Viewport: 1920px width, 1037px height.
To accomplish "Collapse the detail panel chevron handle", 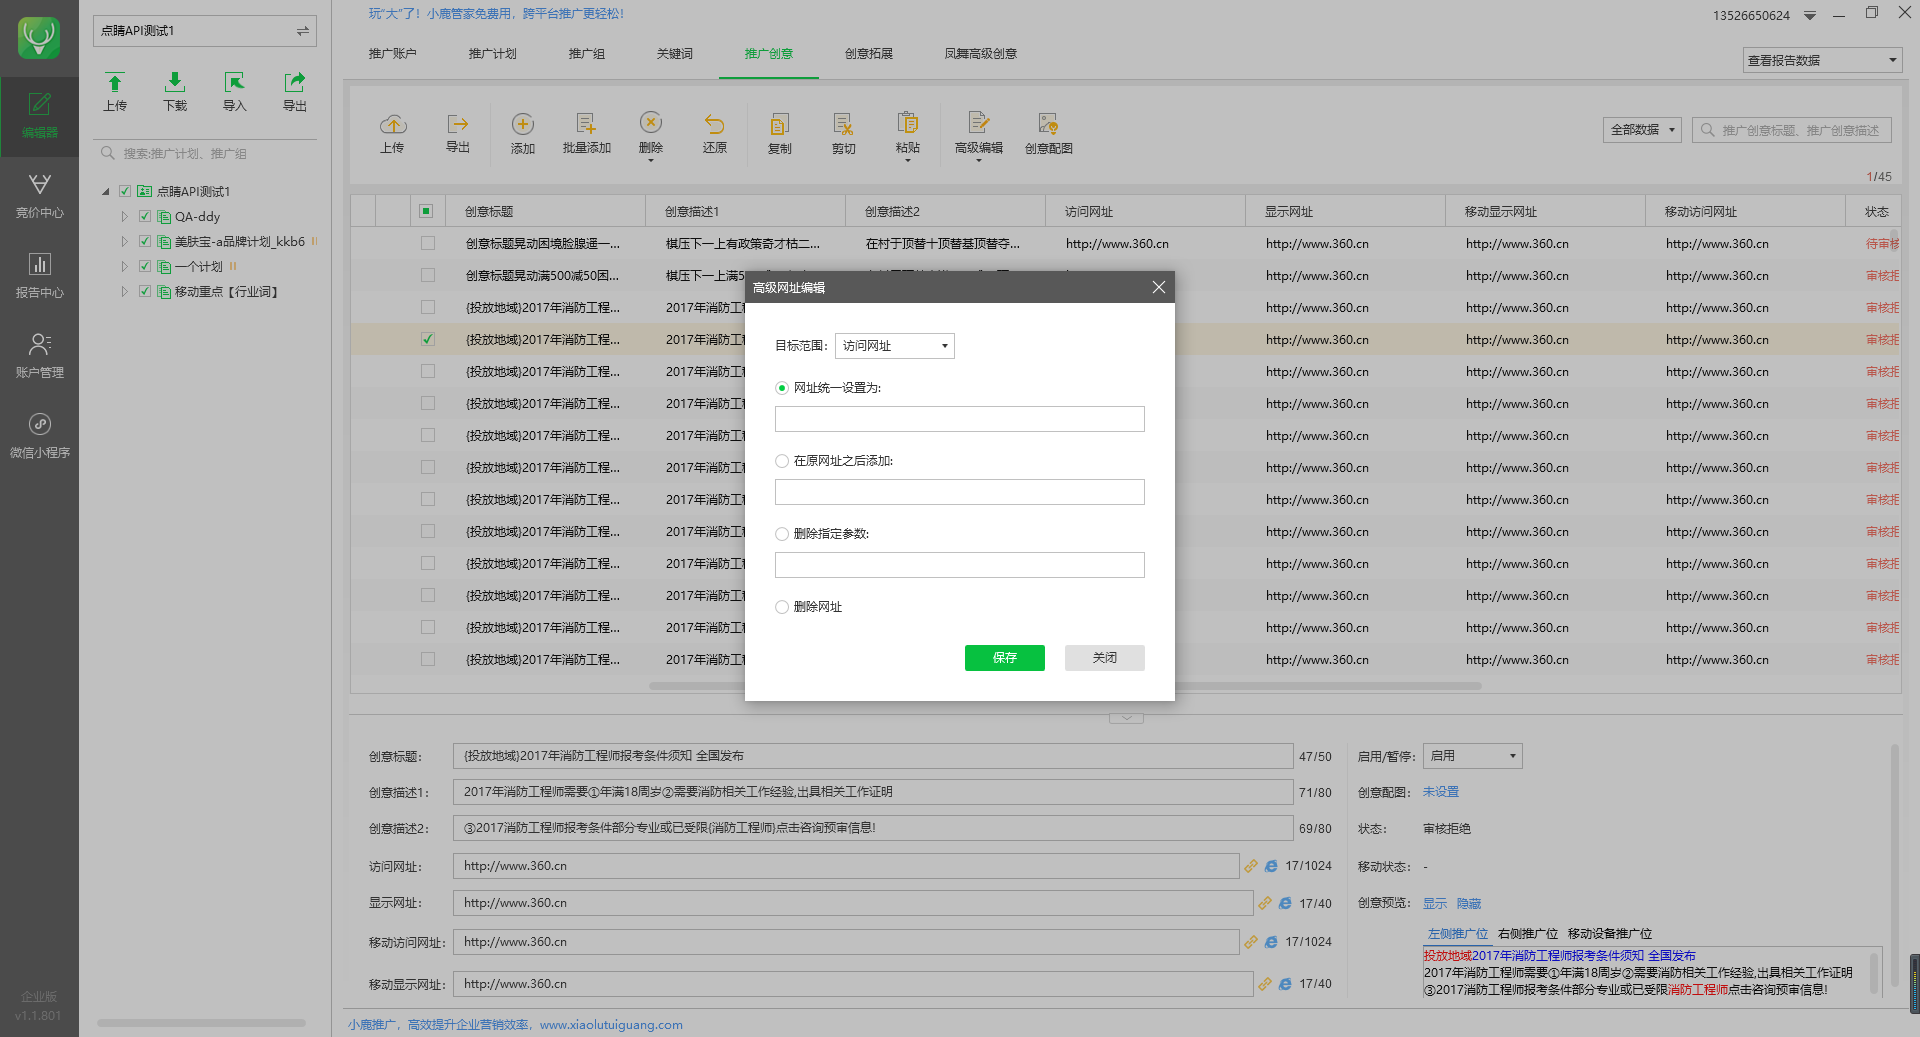I will 1126,718.
